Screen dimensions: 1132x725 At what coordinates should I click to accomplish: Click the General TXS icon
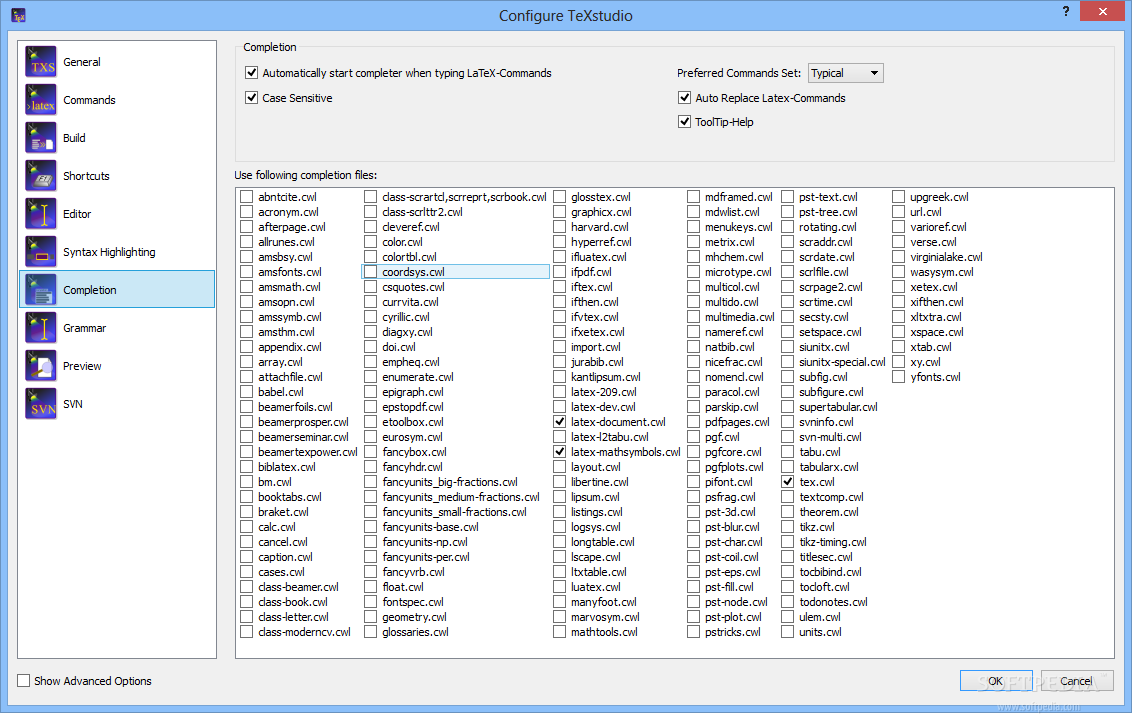(x=41, y=61)
